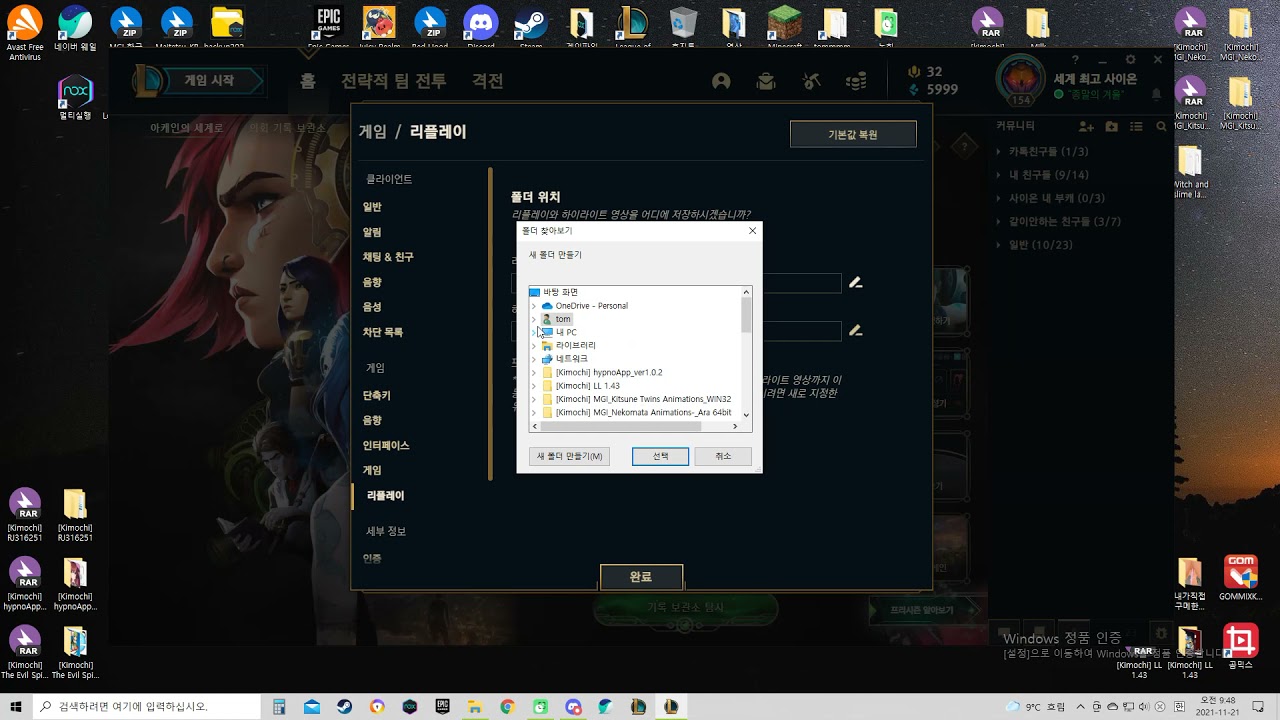Image resolution: width=1280 pixels, height=720 pixels.
Task: Expand the [Kimochi] LL 1.43 folder node
Action: [534, 386]
